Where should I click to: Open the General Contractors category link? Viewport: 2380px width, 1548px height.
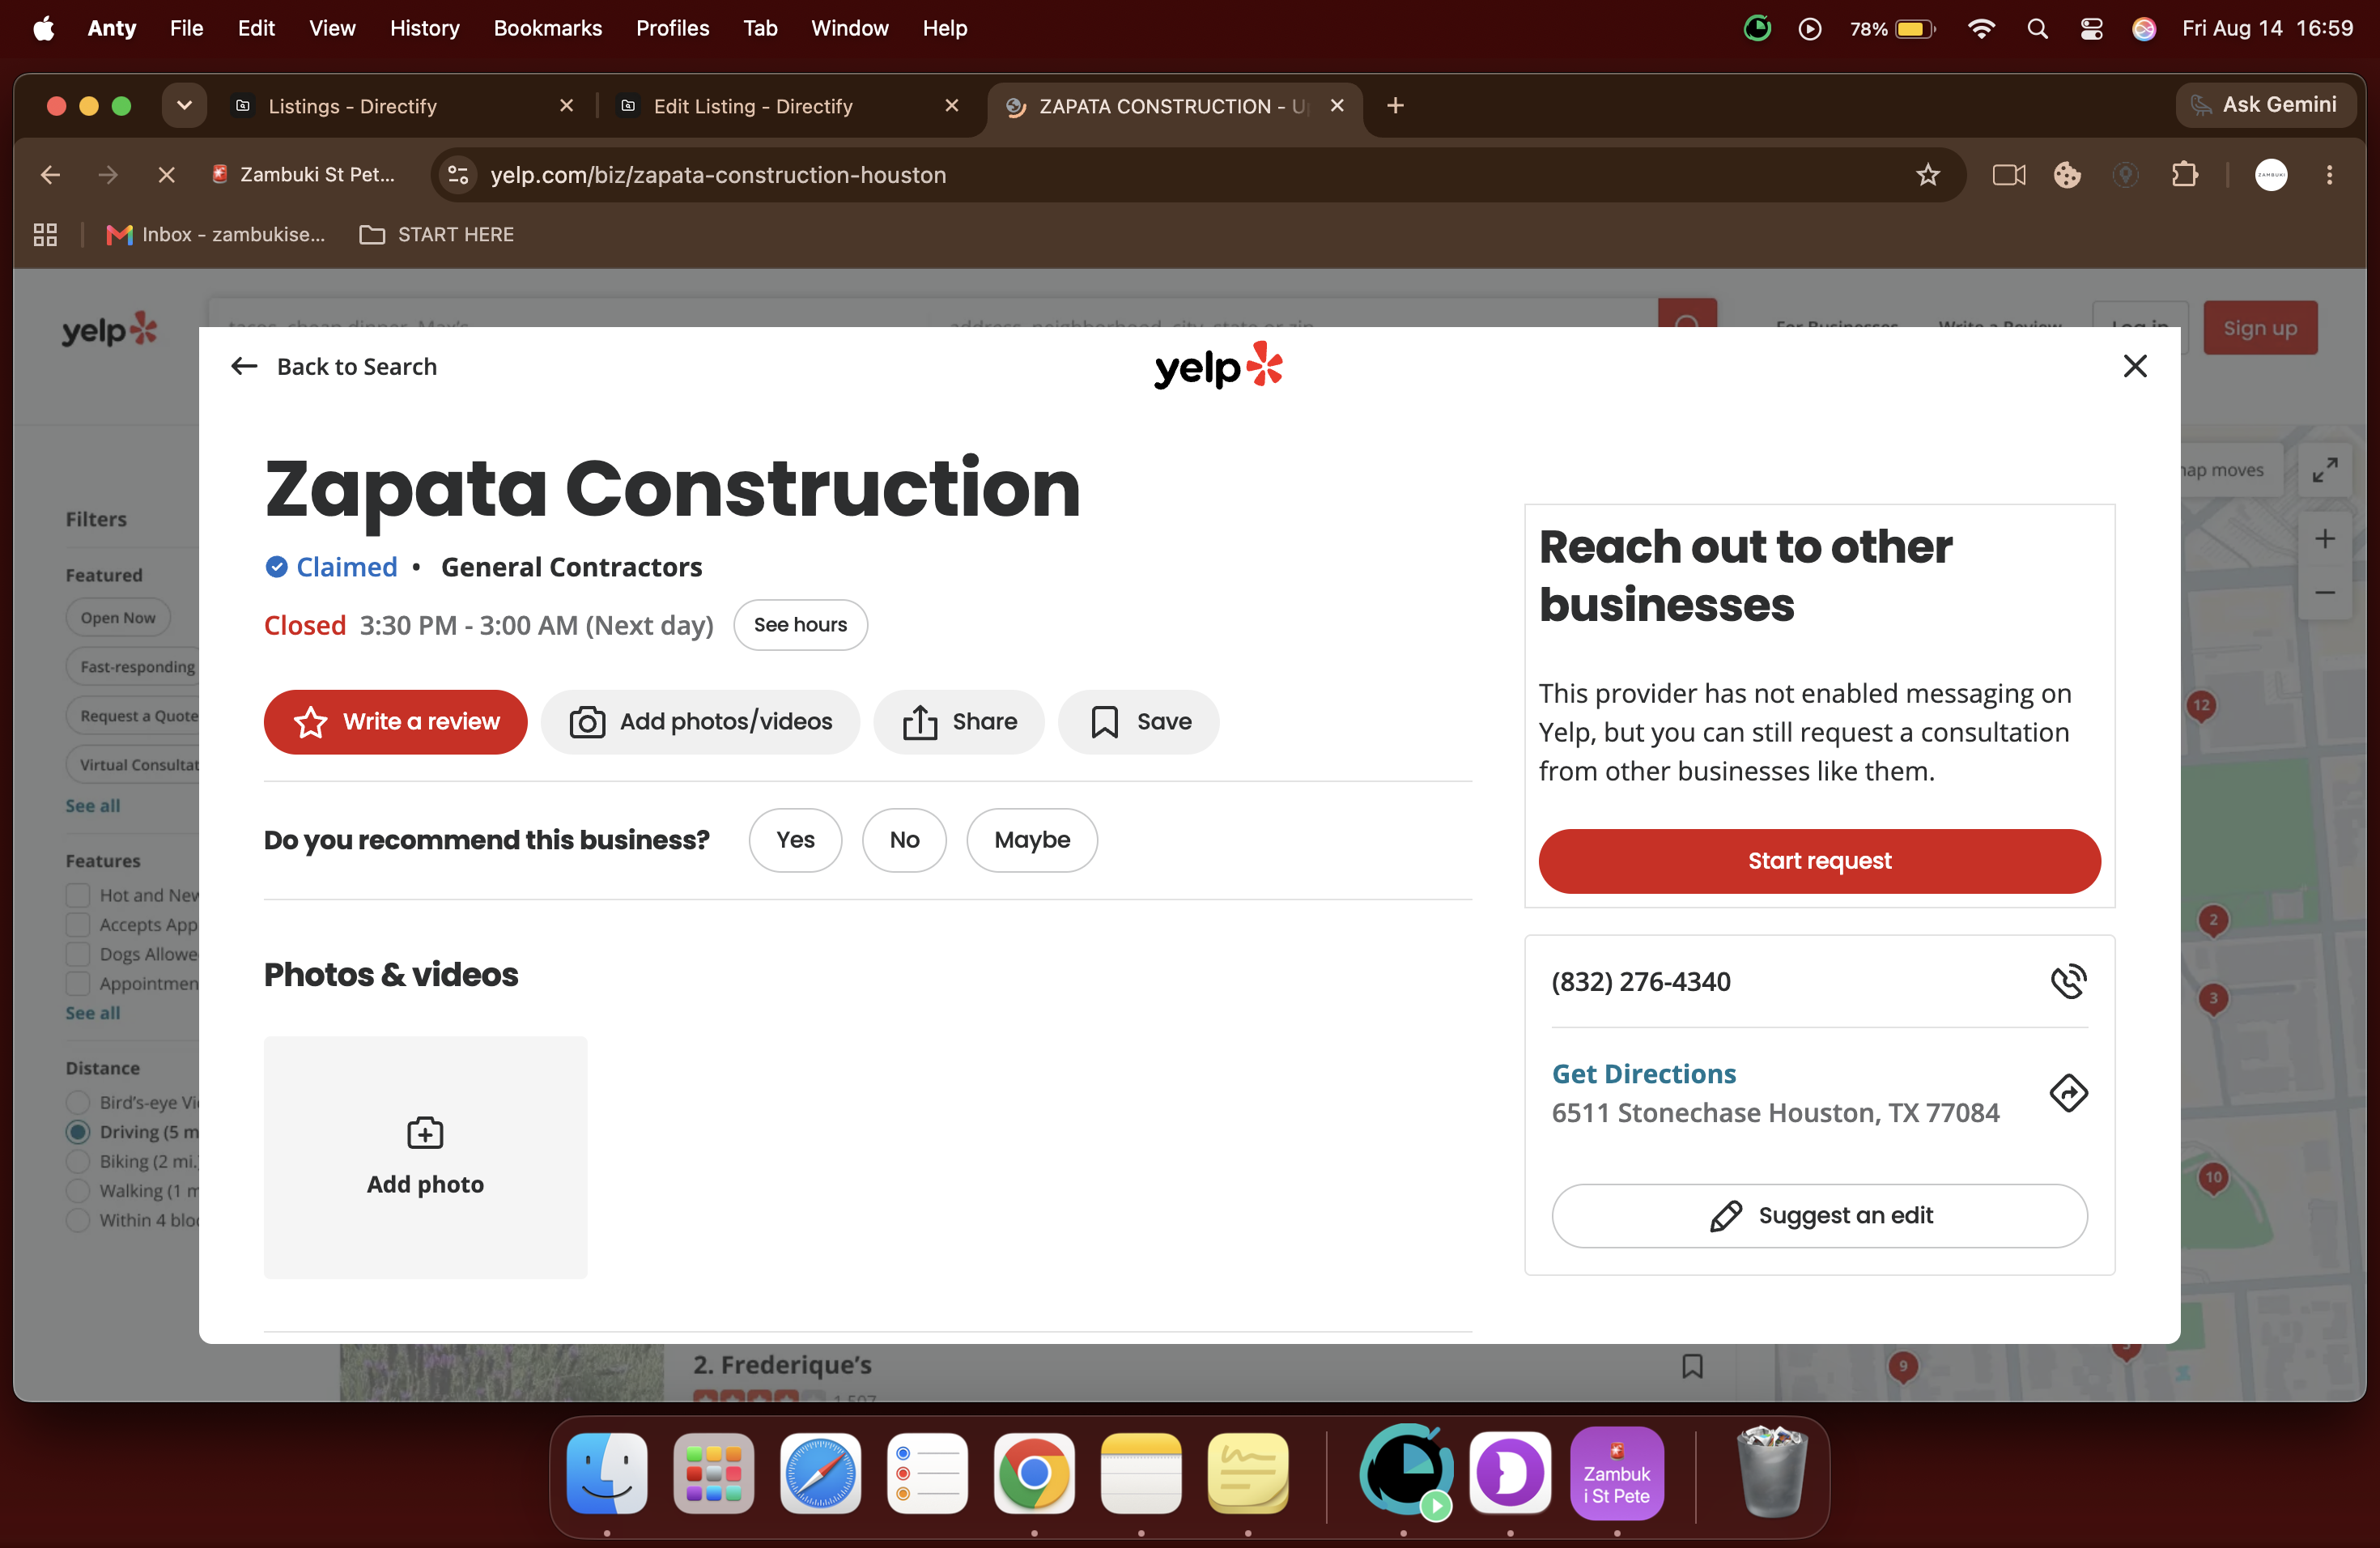point(571,567)
